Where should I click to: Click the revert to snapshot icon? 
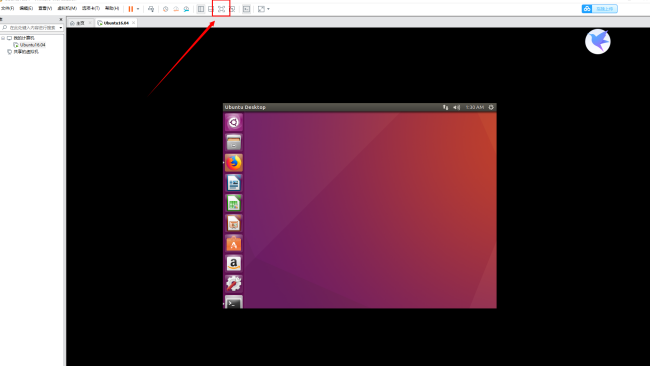176,9
